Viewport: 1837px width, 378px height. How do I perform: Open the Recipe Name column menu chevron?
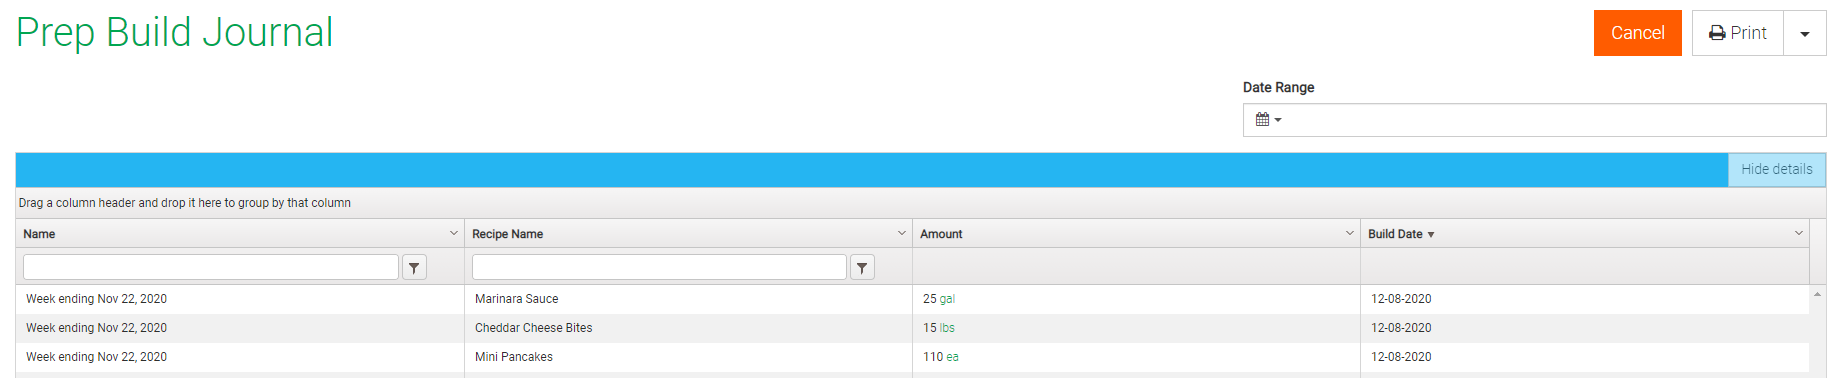[902, 233]
